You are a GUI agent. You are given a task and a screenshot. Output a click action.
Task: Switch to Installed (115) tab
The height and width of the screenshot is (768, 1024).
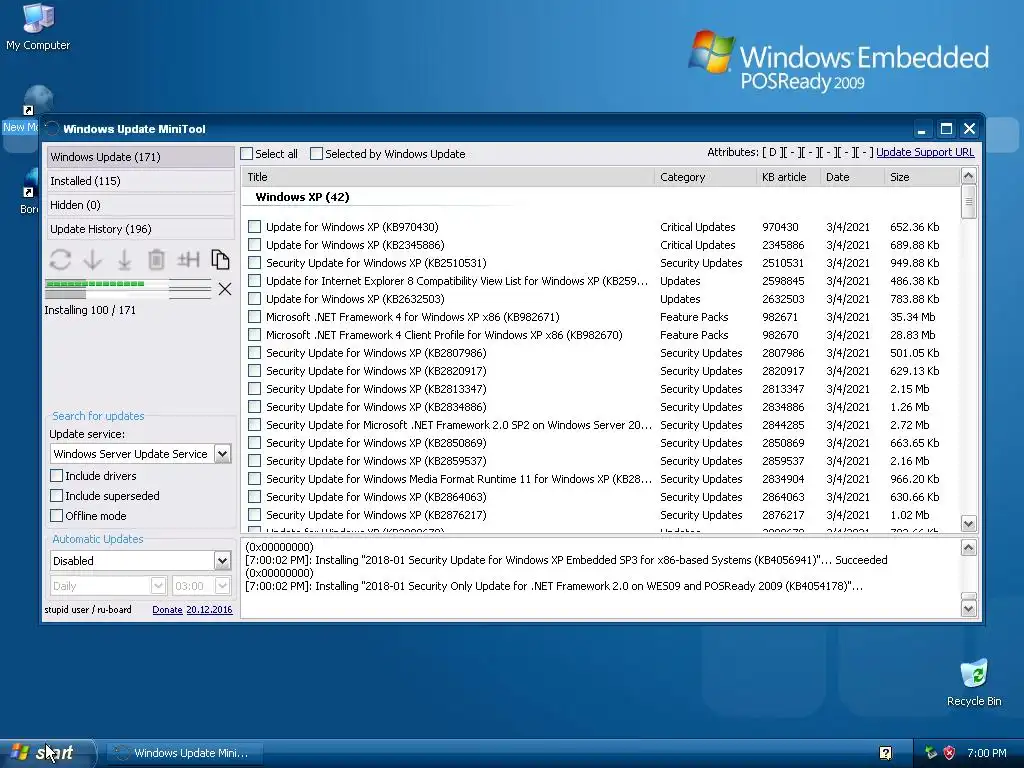coord(140,181)
